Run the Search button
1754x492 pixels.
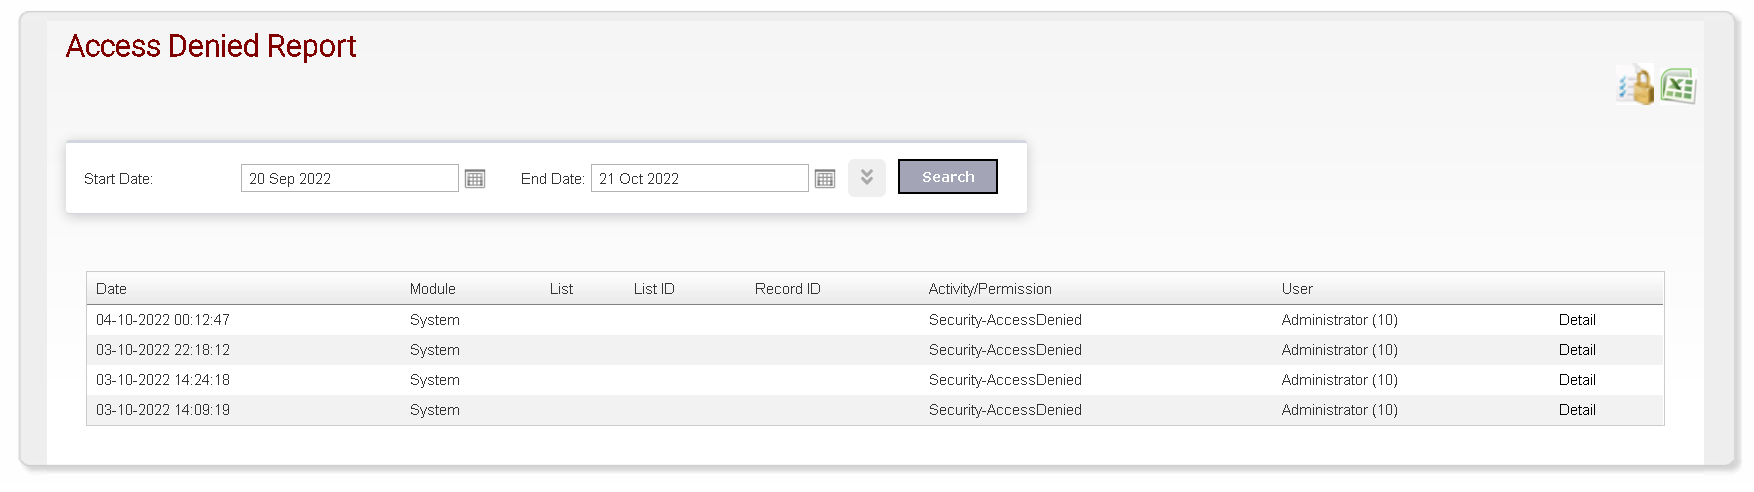(948, 177)
